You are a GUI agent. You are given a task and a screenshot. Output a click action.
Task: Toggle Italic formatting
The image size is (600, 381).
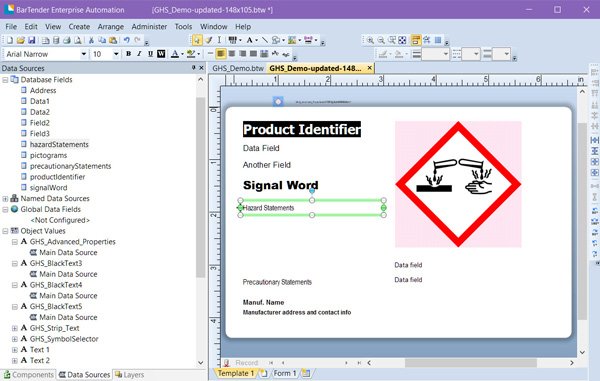[139, 54]
